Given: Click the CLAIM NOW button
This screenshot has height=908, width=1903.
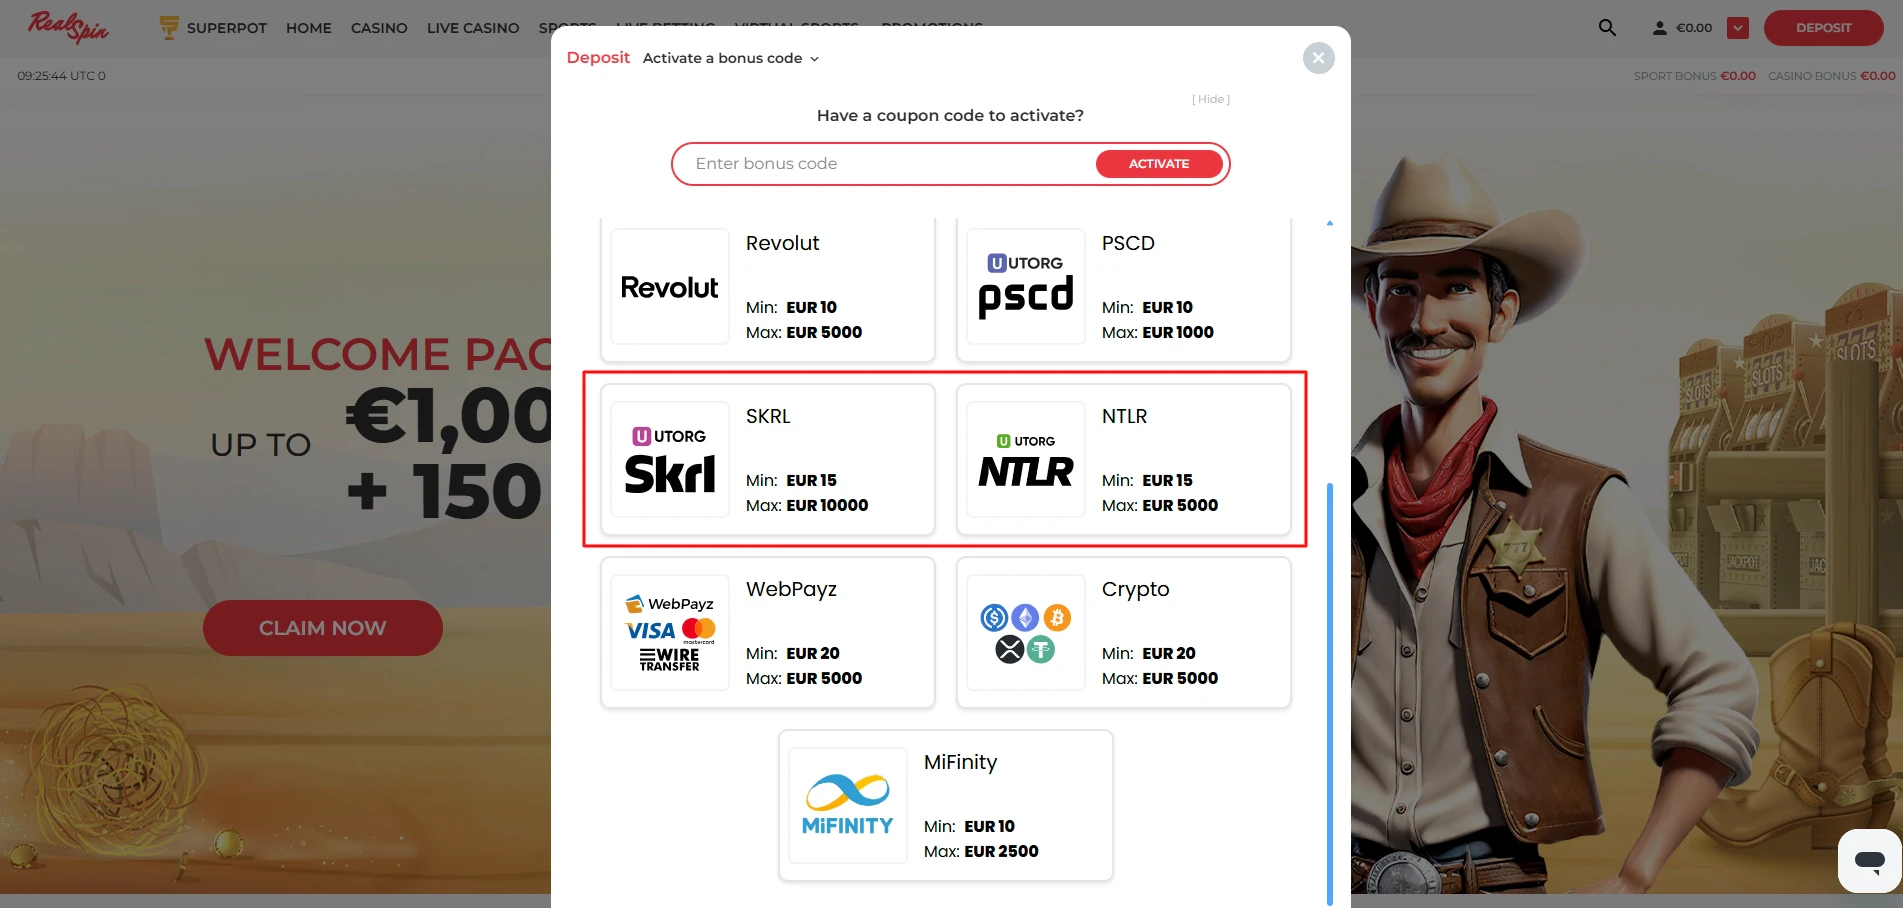Looking at the screenshot, I should 322,628.
